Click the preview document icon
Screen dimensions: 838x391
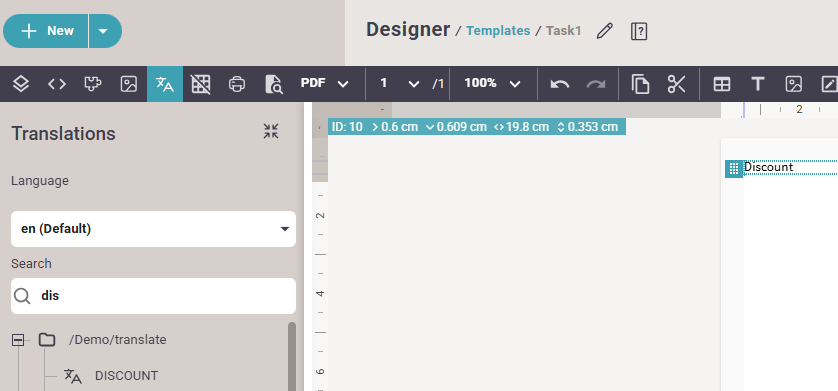(273, 84)
